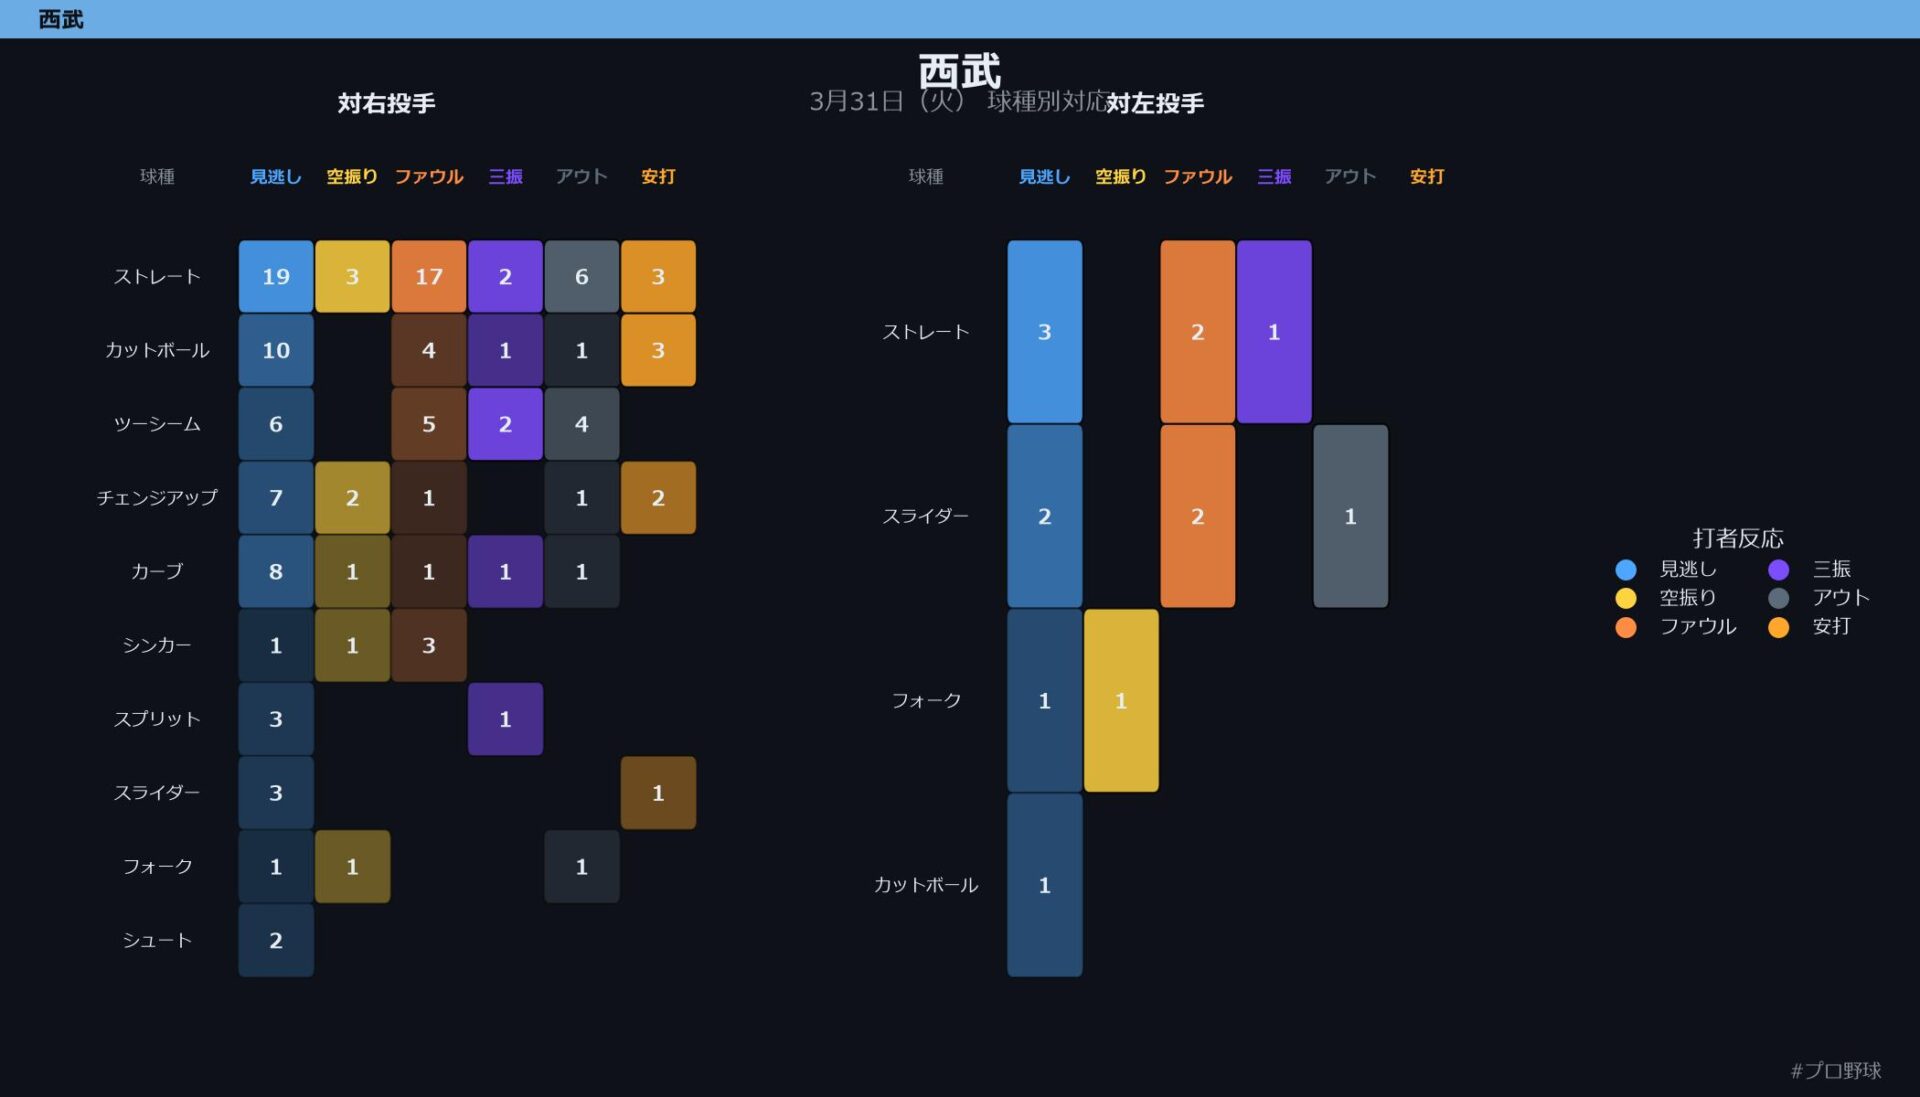The image size is (1920, 1097).
Task: Click the 2 ファウル cell in 対左投手 スライダー row
Action: pyautogui.click(x=1198, y=516)
